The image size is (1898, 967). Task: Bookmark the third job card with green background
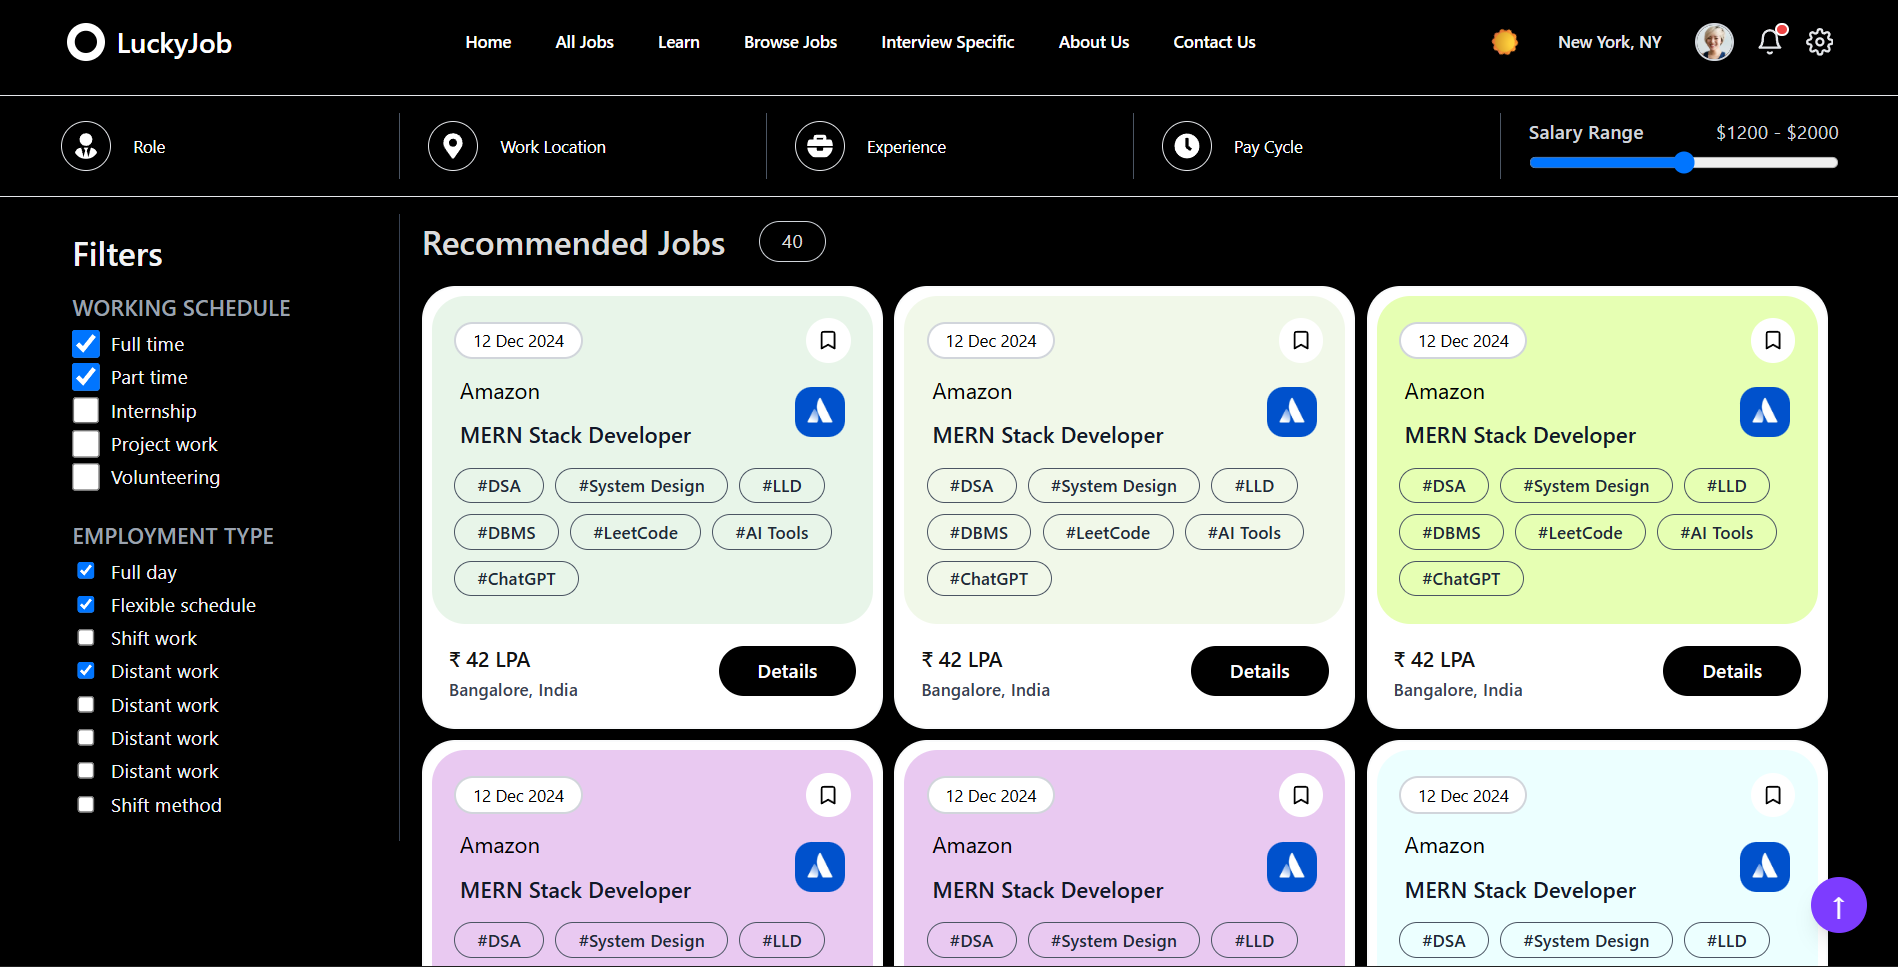click(x=1772, y=341)
